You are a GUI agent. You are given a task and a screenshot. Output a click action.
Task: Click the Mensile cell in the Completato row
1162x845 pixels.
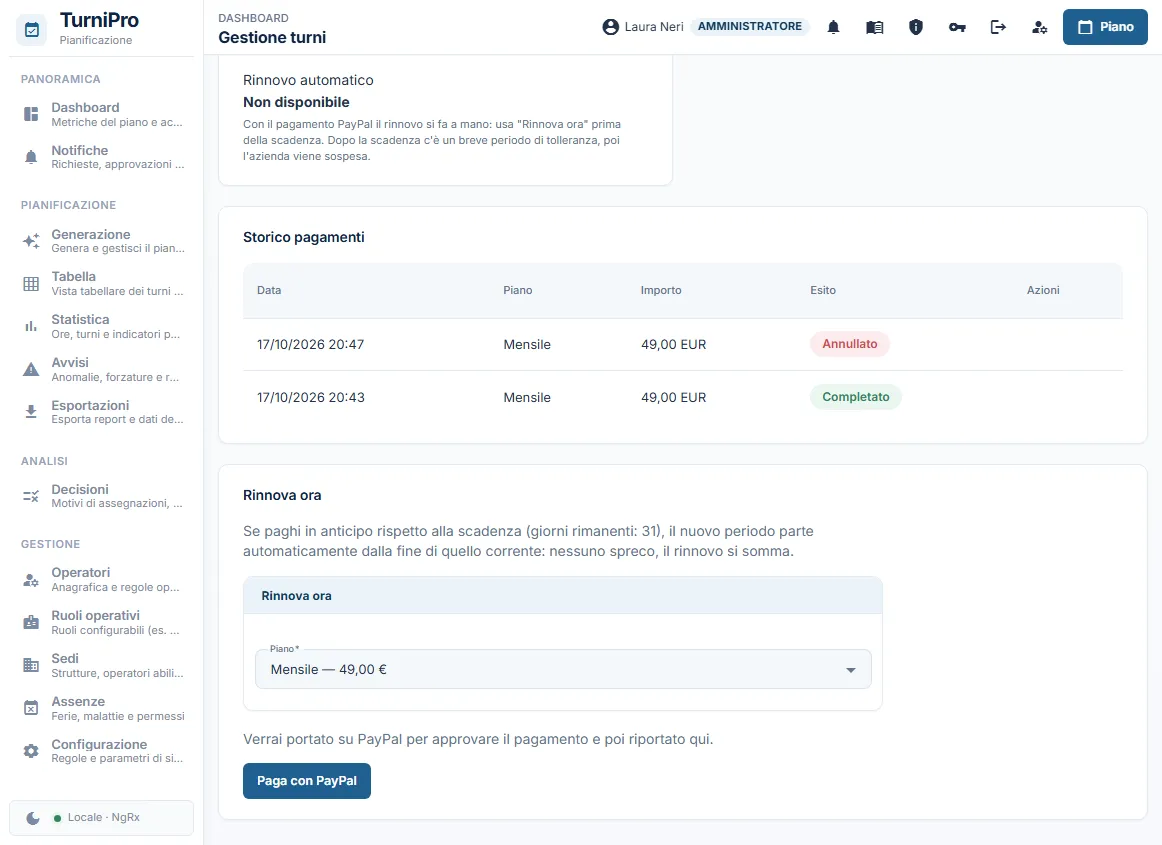527,398
